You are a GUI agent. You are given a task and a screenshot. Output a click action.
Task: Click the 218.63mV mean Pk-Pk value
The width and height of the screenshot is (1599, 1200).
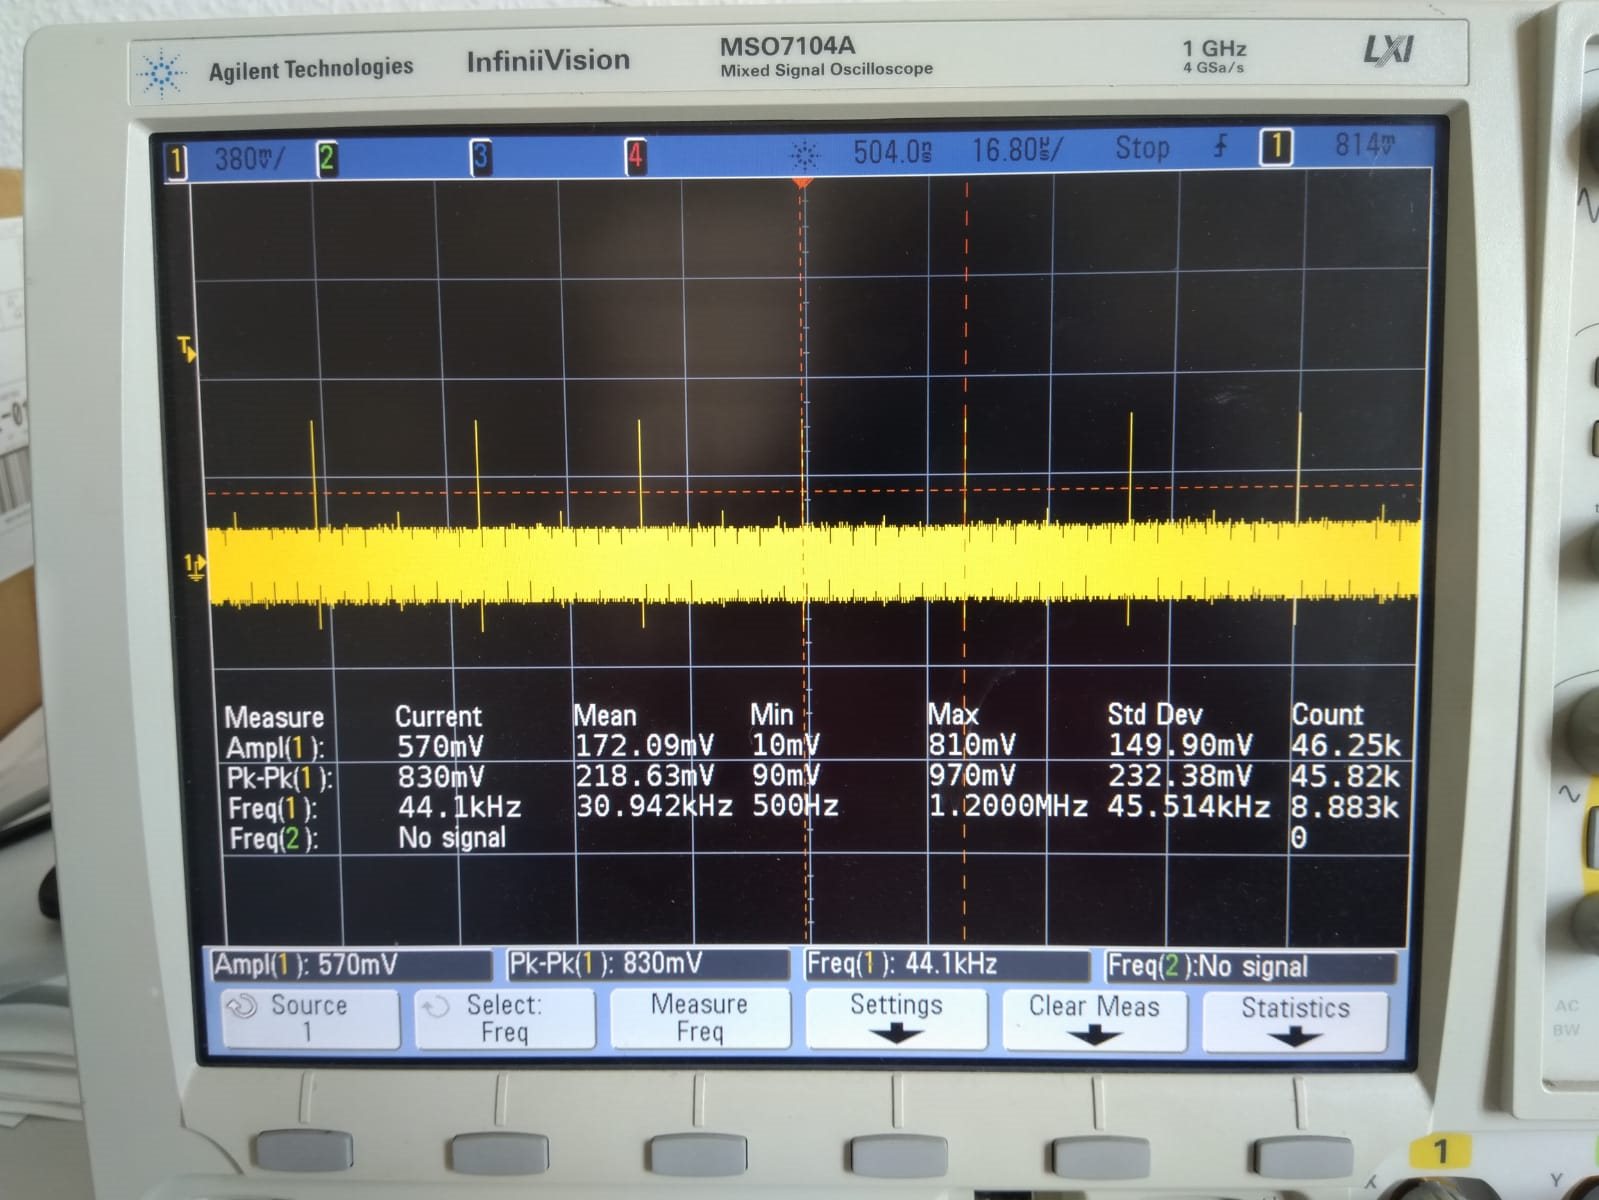pos(644,776)
